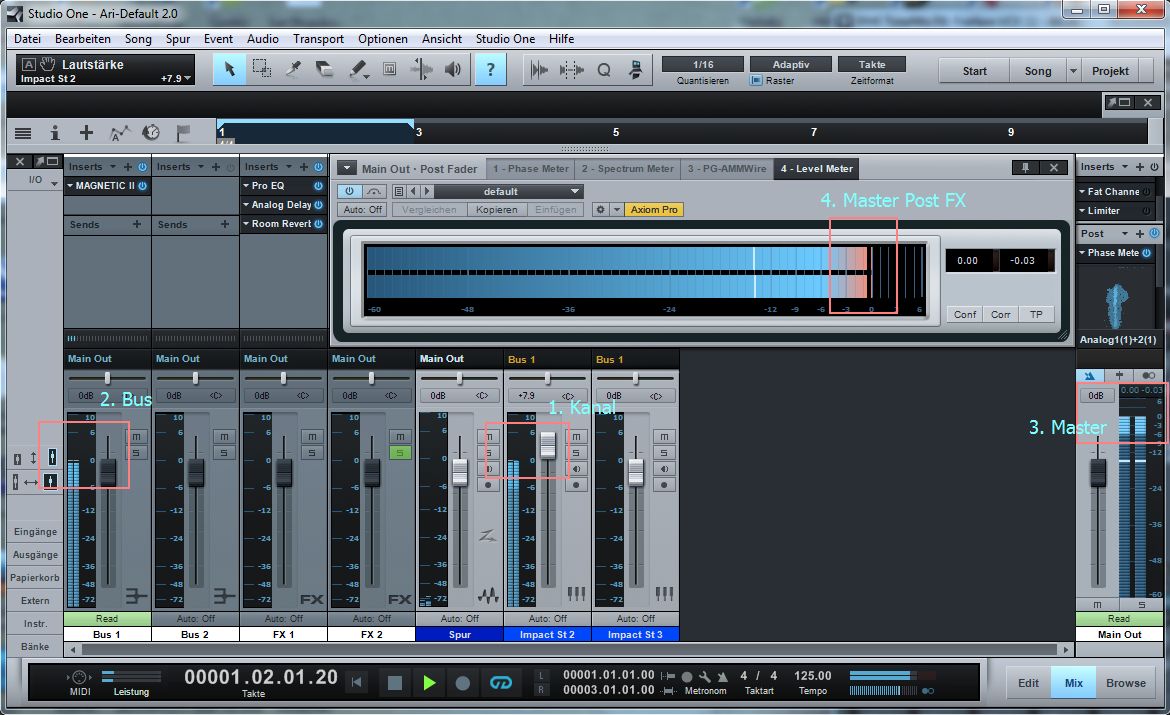Toggle Pro EQ power button

(319, 186)
